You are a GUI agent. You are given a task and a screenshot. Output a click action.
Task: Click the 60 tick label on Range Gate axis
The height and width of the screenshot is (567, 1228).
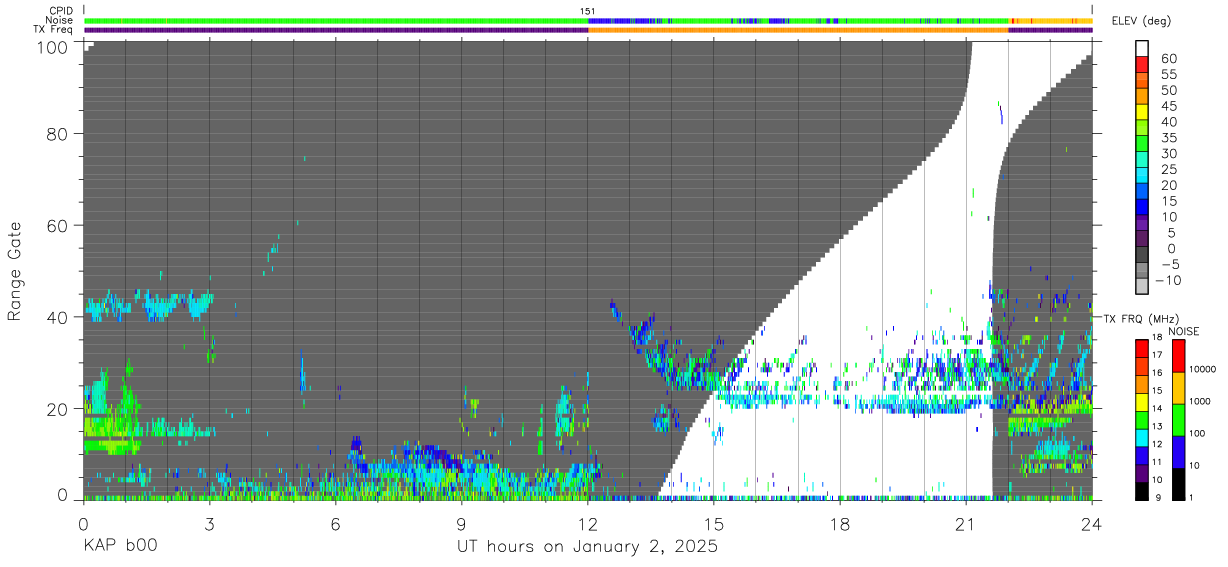(x=57, y=225)
